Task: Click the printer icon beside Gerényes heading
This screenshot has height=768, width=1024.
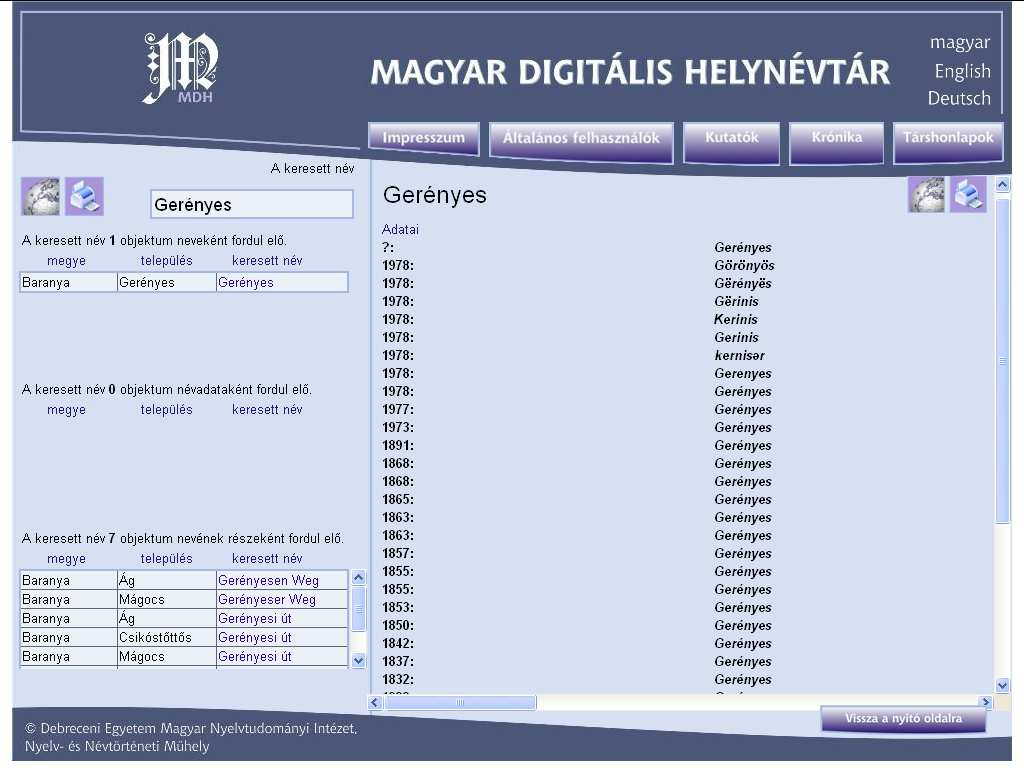Action: tap(968, 195)
